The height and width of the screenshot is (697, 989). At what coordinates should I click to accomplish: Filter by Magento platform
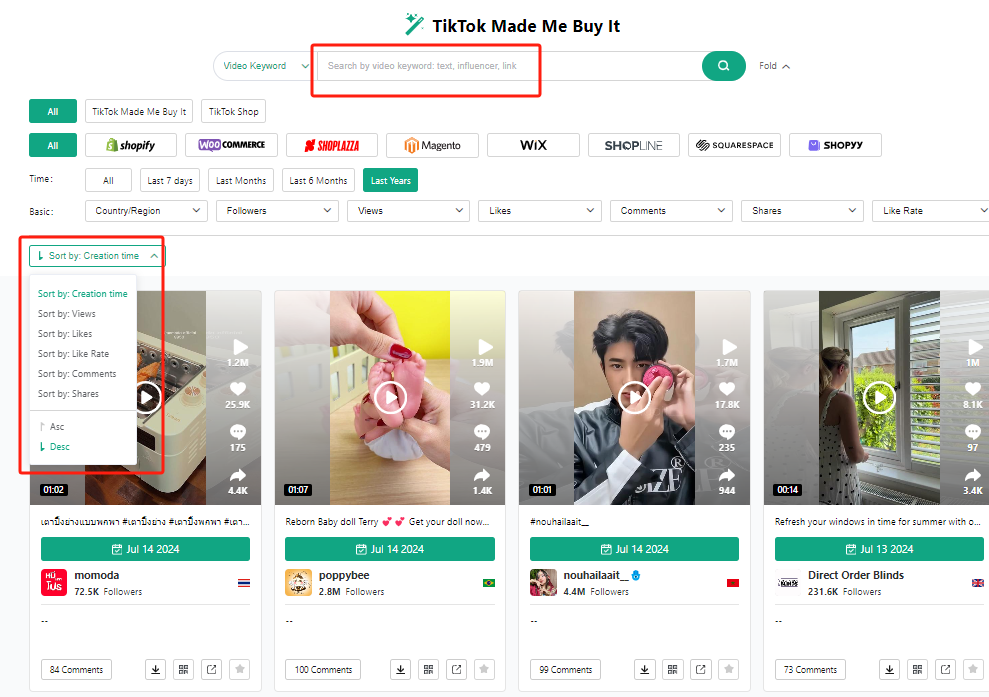(432, 145)
